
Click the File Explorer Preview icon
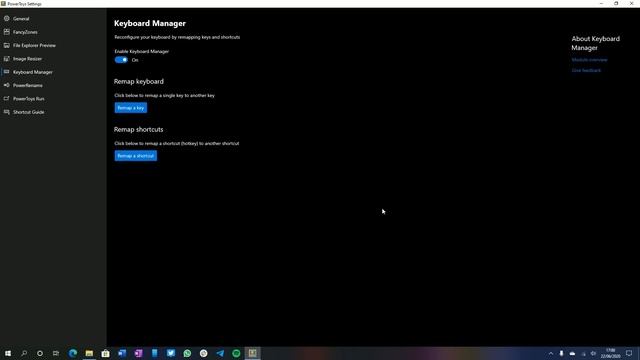(x=7, y=45)
